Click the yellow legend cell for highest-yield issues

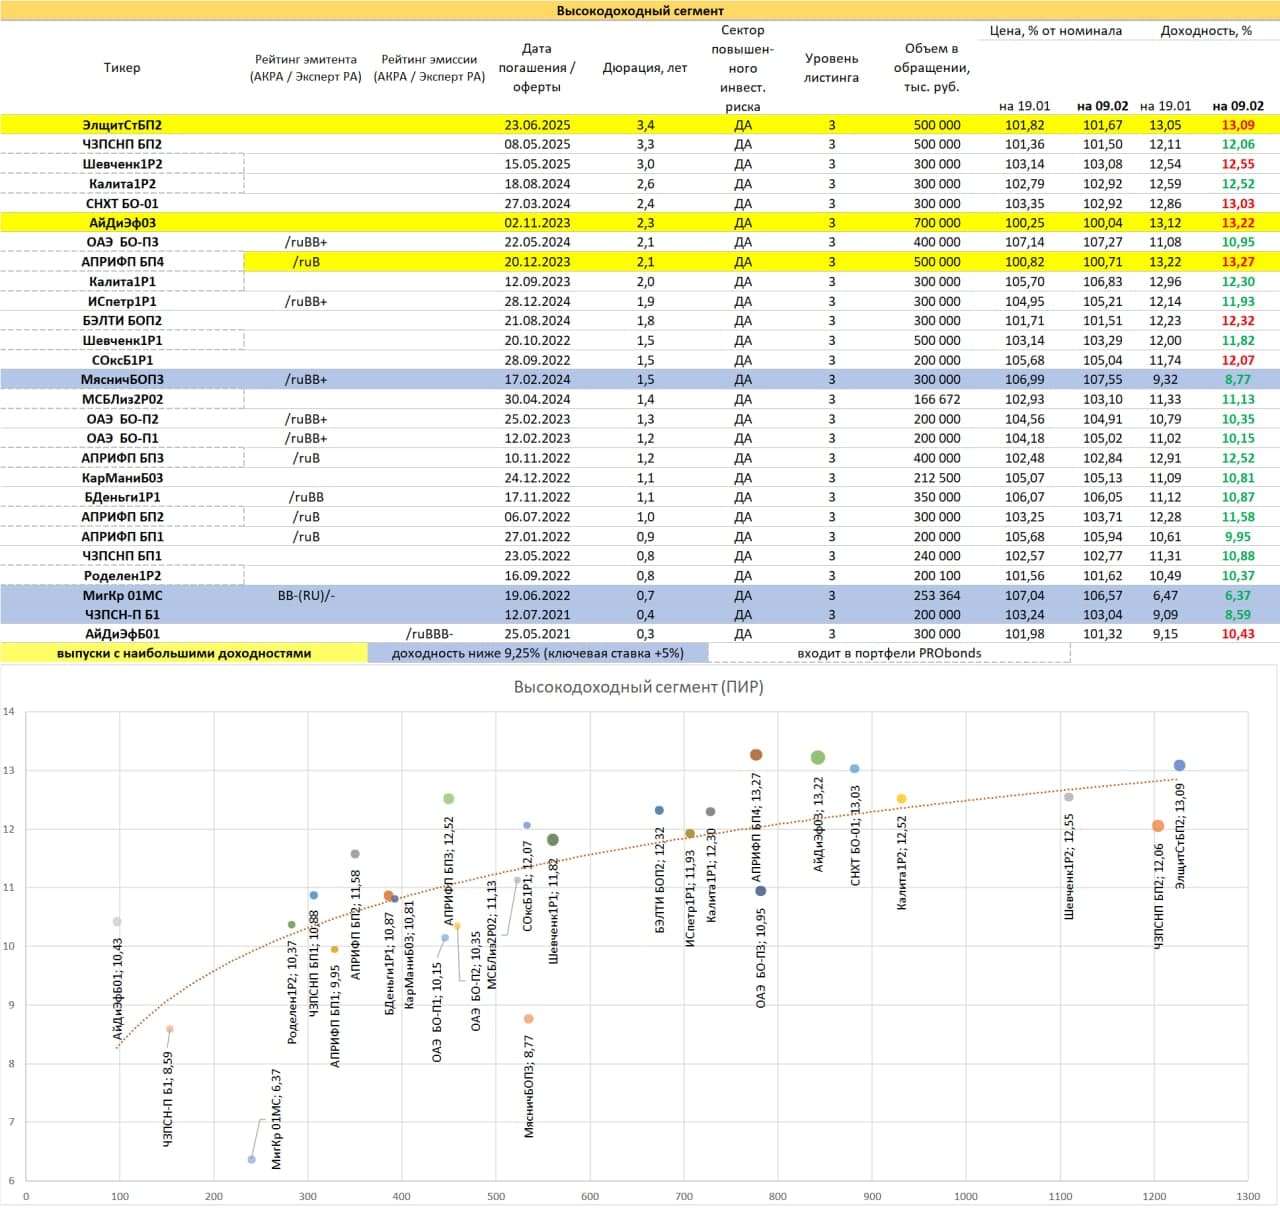click(x=184, y=653)
